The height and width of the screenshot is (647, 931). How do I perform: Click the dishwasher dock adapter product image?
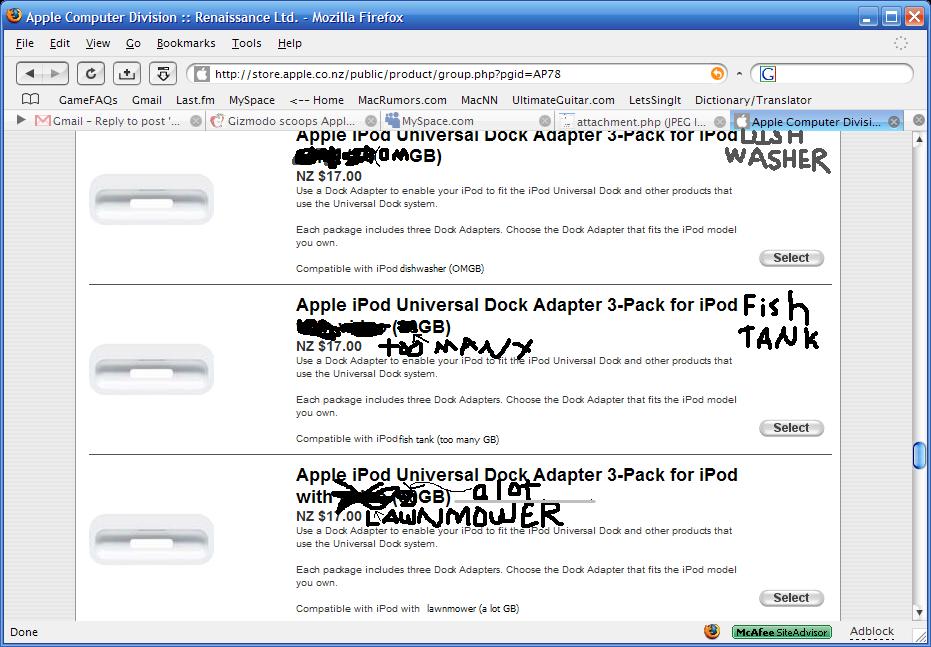pos(151,199)
